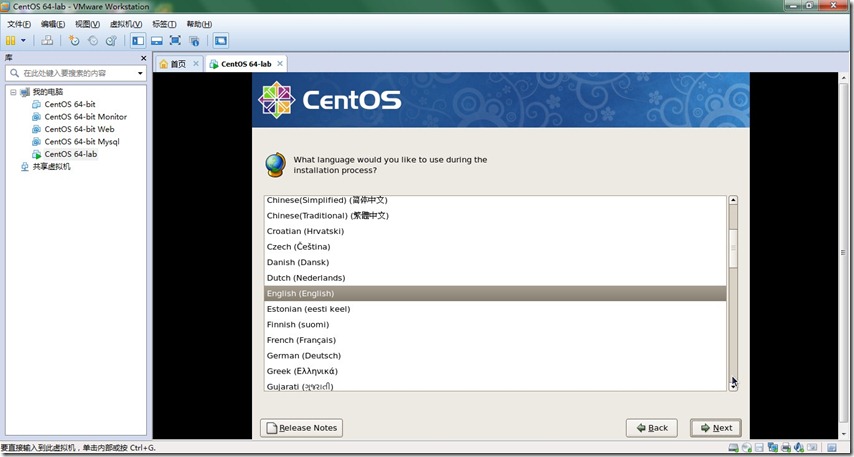Click language list scrollbar up arrow
The height and width of the screenshot is (457, 854).
click(x=733, y=200)
